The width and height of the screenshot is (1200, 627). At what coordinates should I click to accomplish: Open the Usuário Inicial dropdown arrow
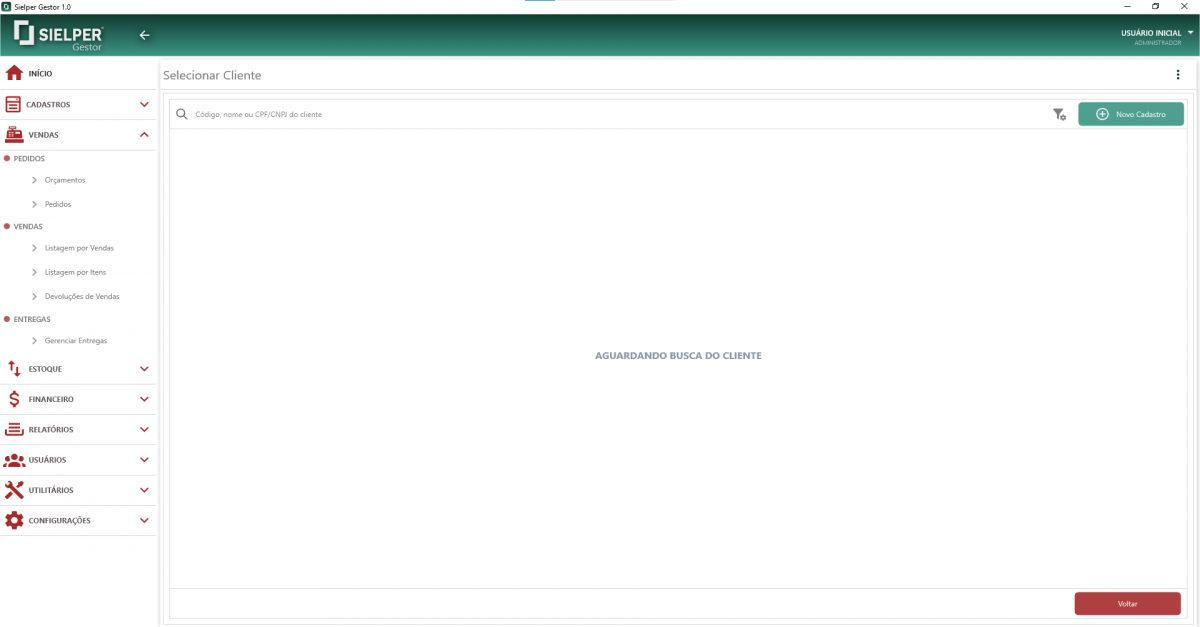click(x=1191, y=33)
